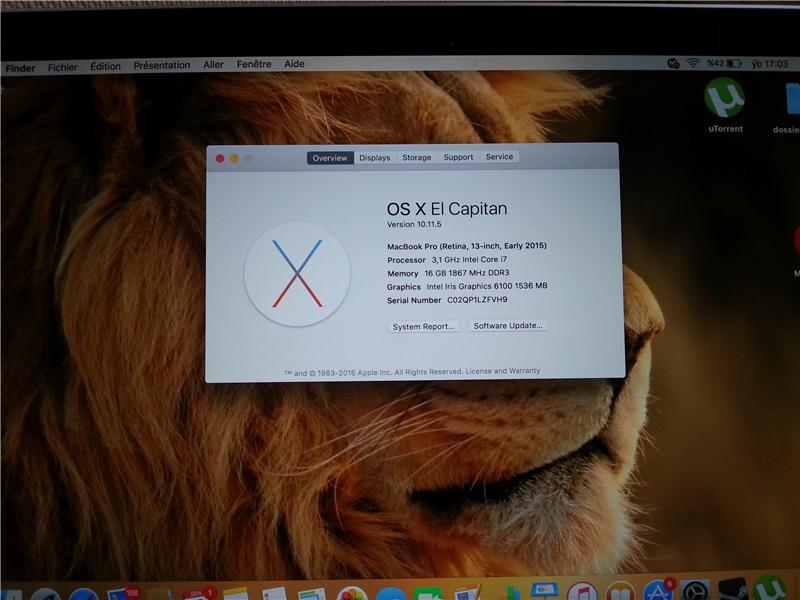Click the System Report button

423,327
